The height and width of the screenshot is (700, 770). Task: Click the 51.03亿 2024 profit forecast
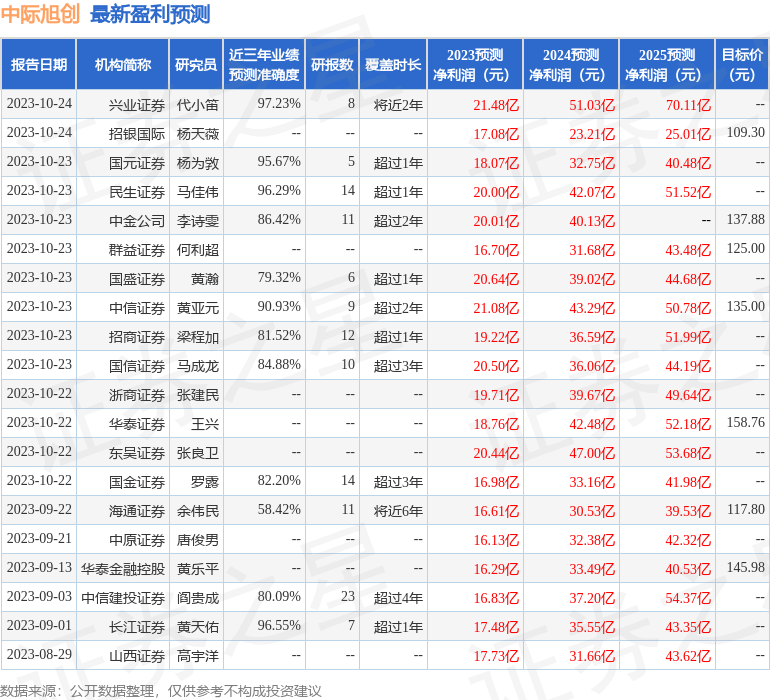[592, 105]
